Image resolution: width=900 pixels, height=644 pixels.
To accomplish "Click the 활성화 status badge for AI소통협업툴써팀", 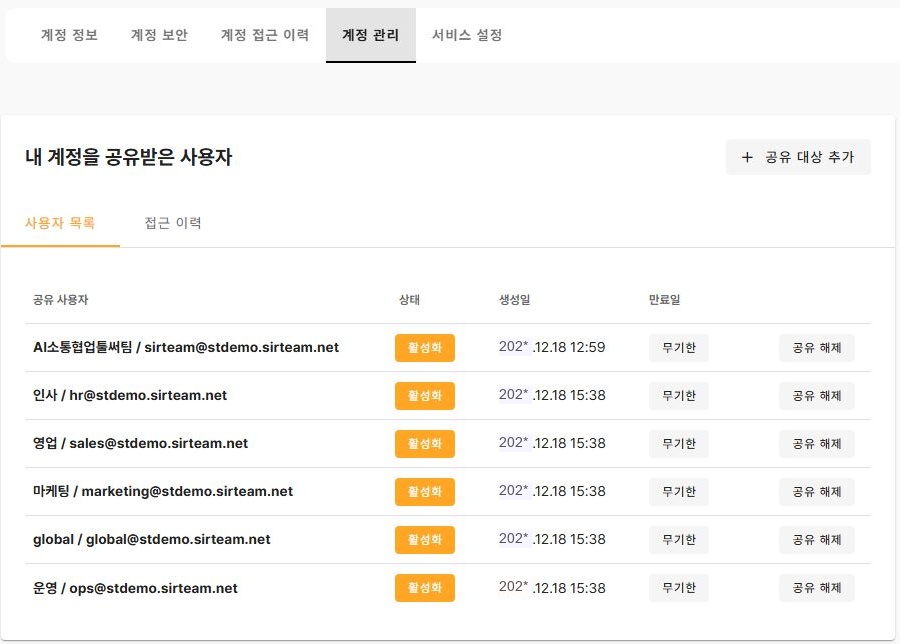I will coord(425,348).
